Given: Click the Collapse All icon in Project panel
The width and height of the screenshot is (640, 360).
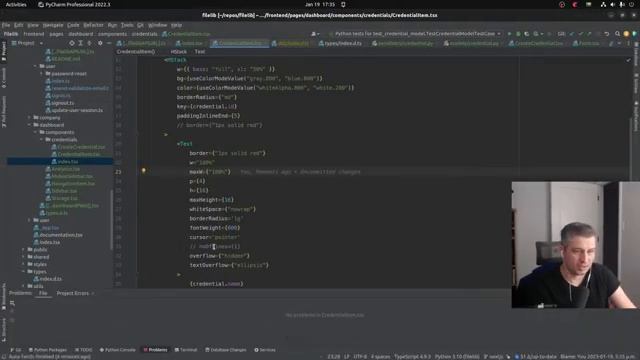Looking at the screenshot, I should (89, 43).
